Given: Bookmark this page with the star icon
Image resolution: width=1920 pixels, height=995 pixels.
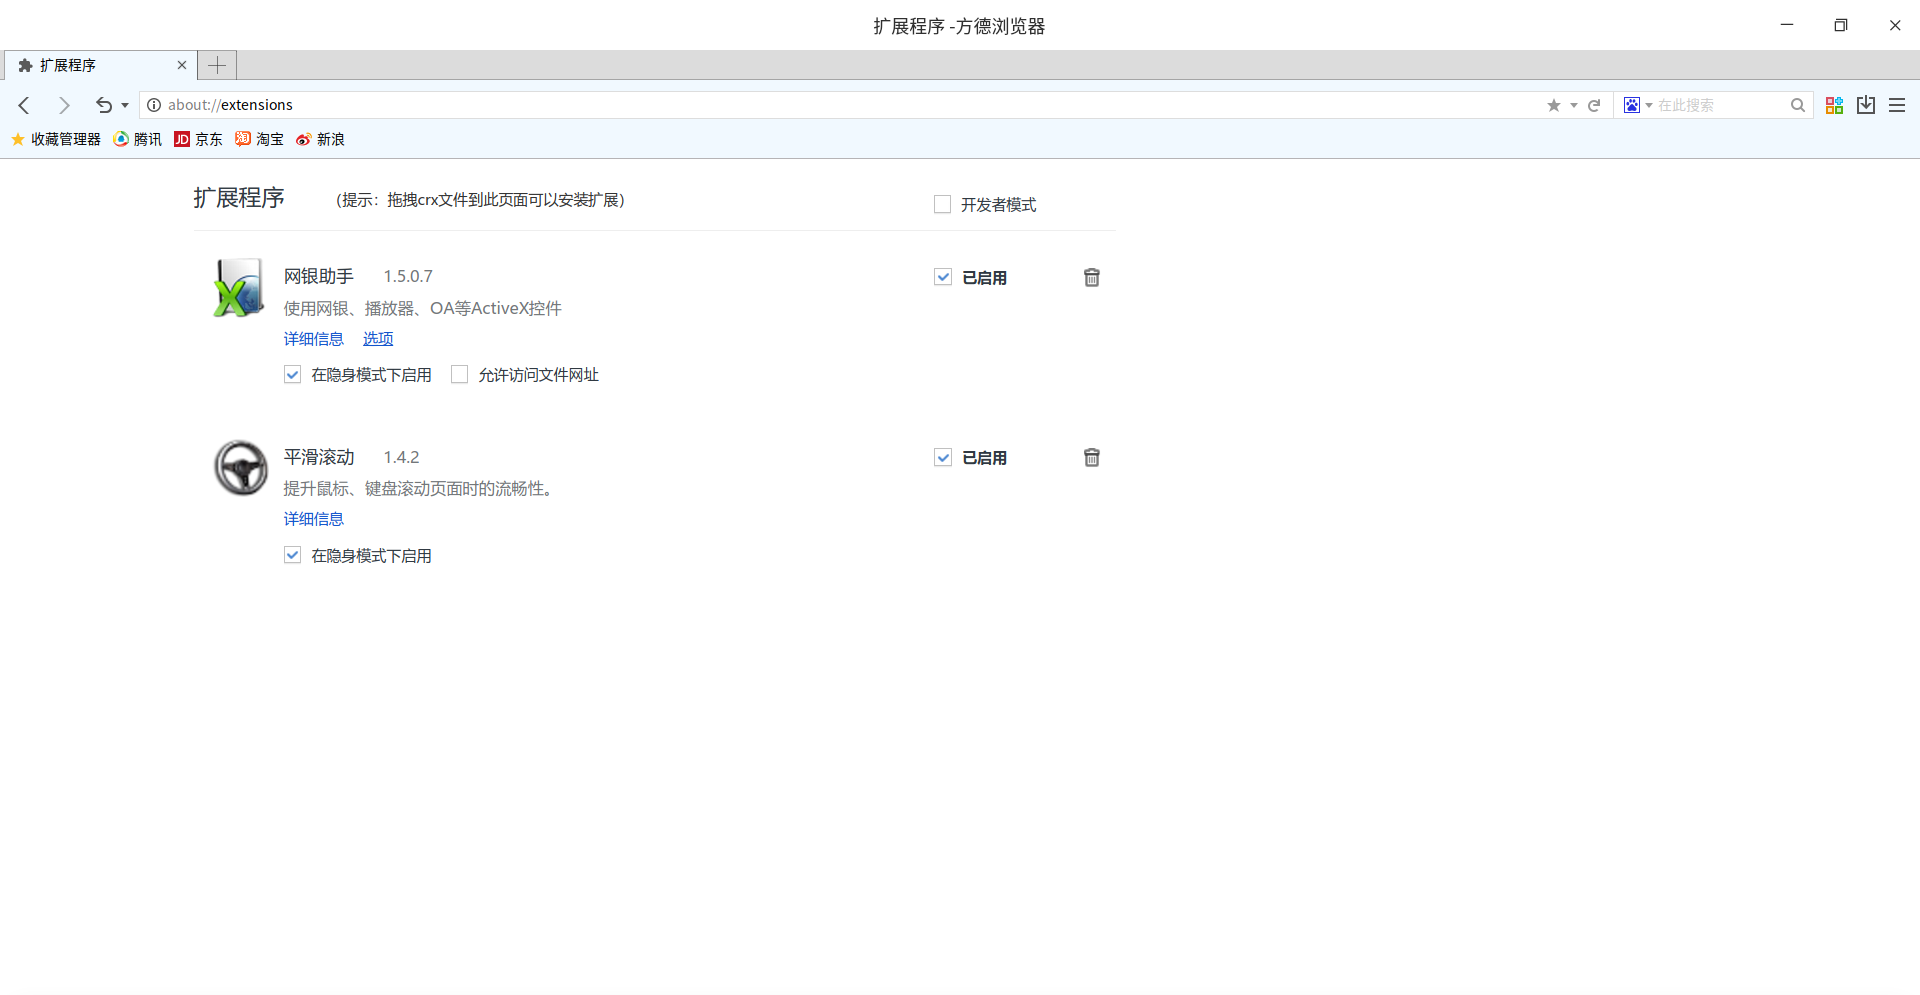Looking at the screenshot, I should coord(1554,105).
